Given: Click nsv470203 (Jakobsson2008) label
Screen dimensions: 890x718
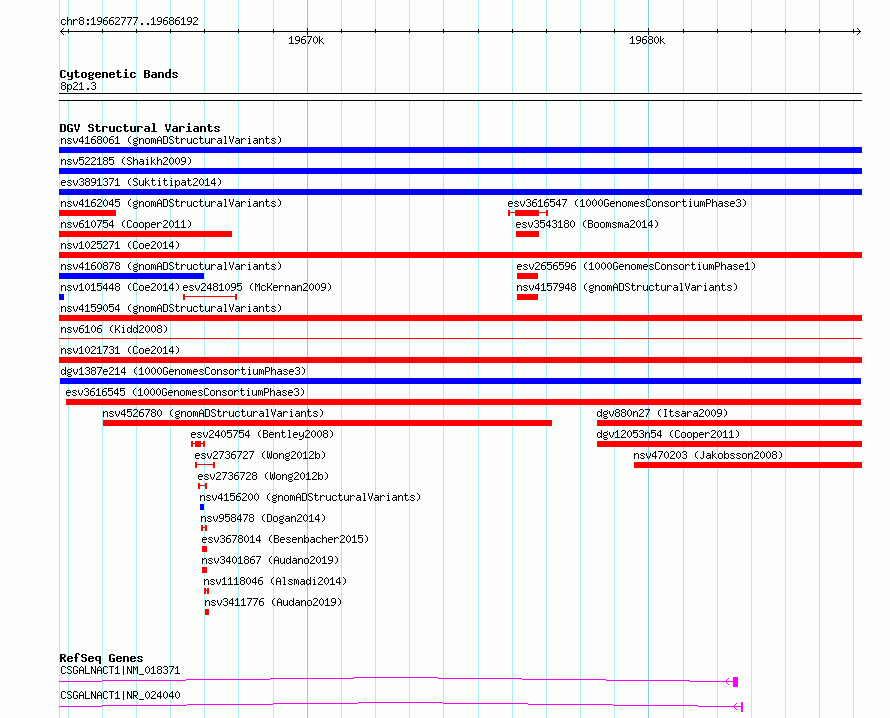Looking at the screenshot, I should pyautogui.click(x=708, y=455).
